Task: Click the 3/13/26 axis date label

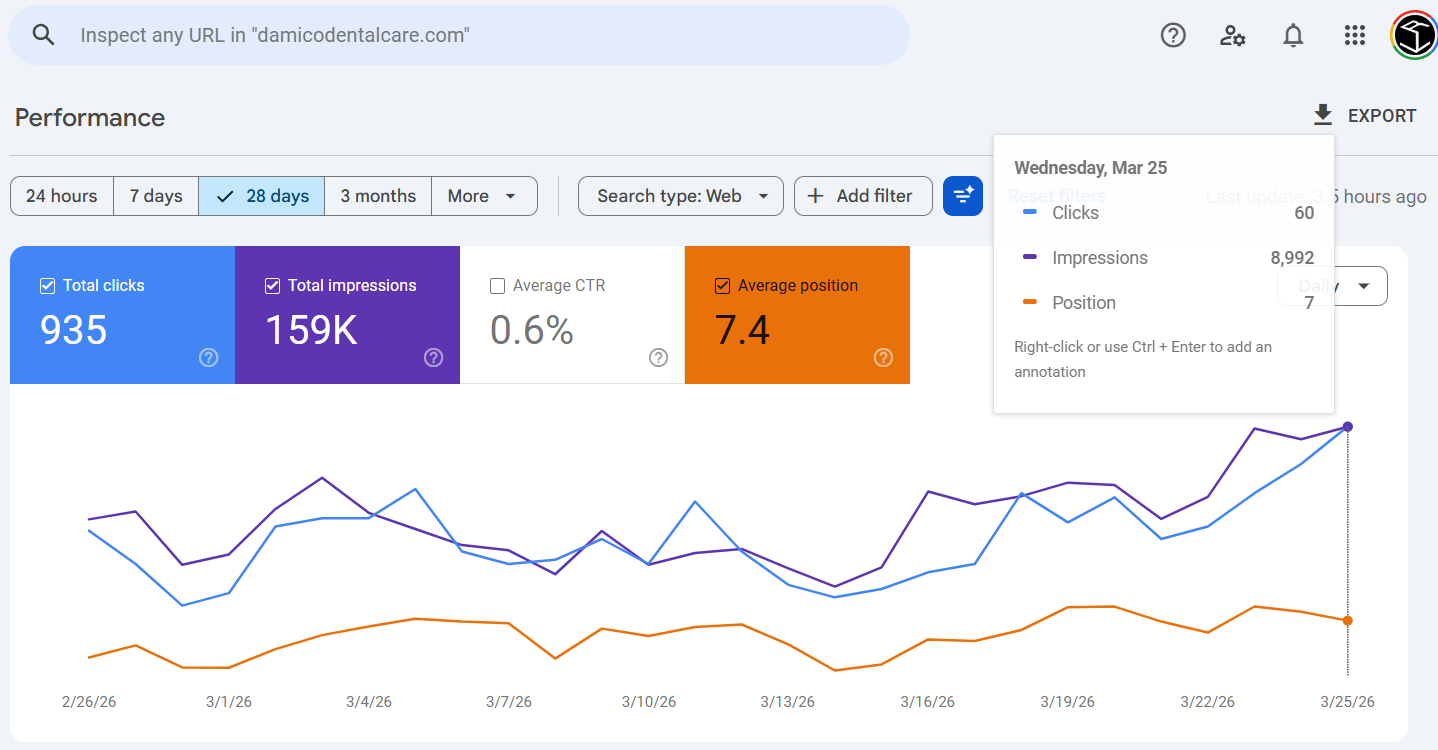Action: pyautogui.click(x=788, y=702)
